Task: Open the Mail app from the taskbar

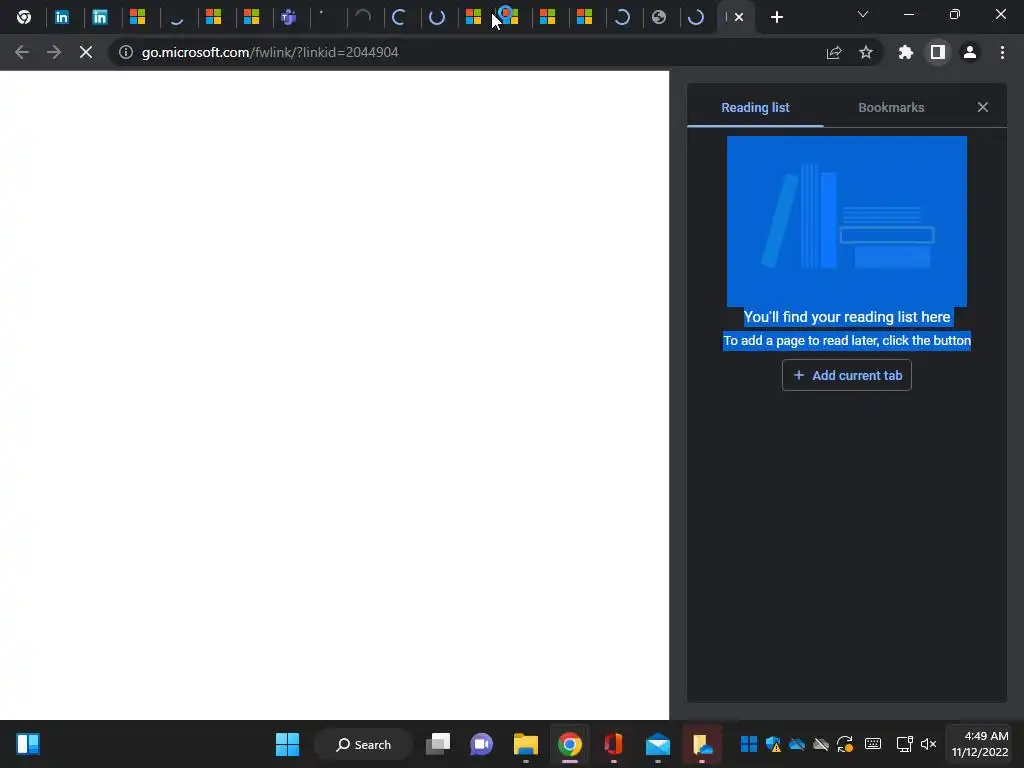Action: [x=658, y=744]
